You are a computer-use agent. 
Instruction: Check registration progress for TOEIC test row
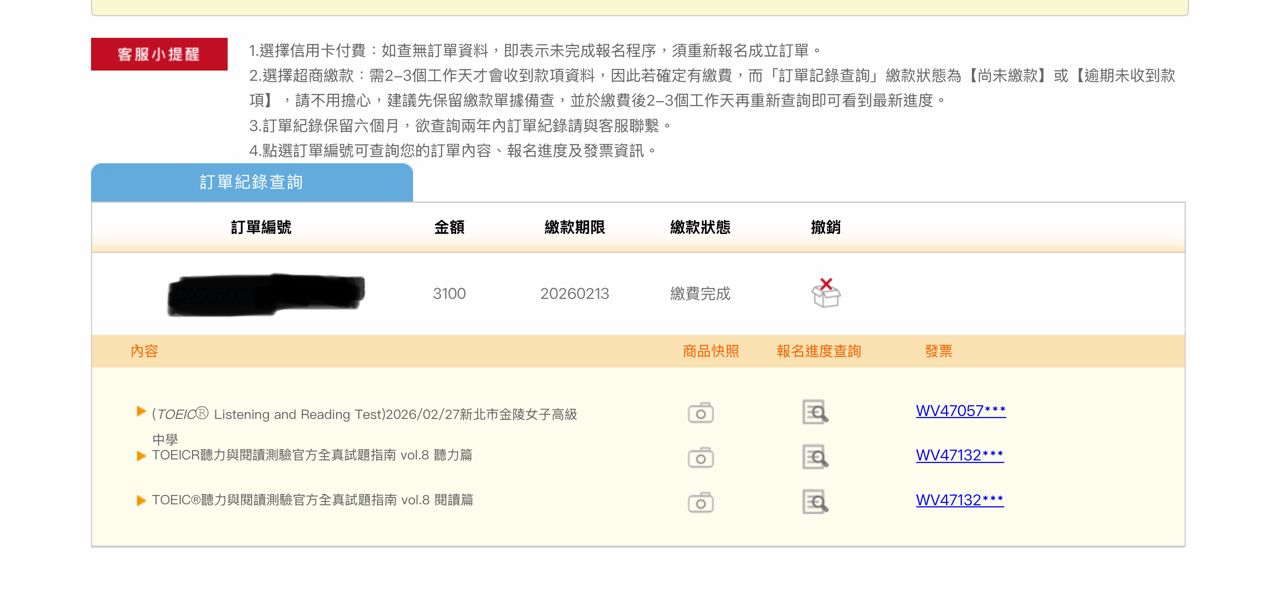click(815, 412)
